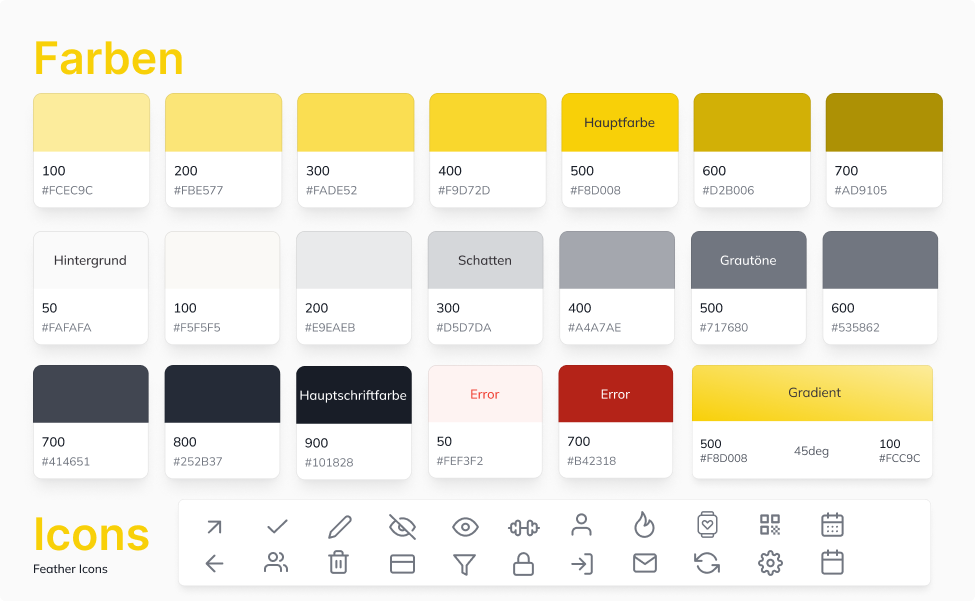The height and width of the screenshot is (601, 975).
Task: Click the refresh arrows icon
Action: 707,564
